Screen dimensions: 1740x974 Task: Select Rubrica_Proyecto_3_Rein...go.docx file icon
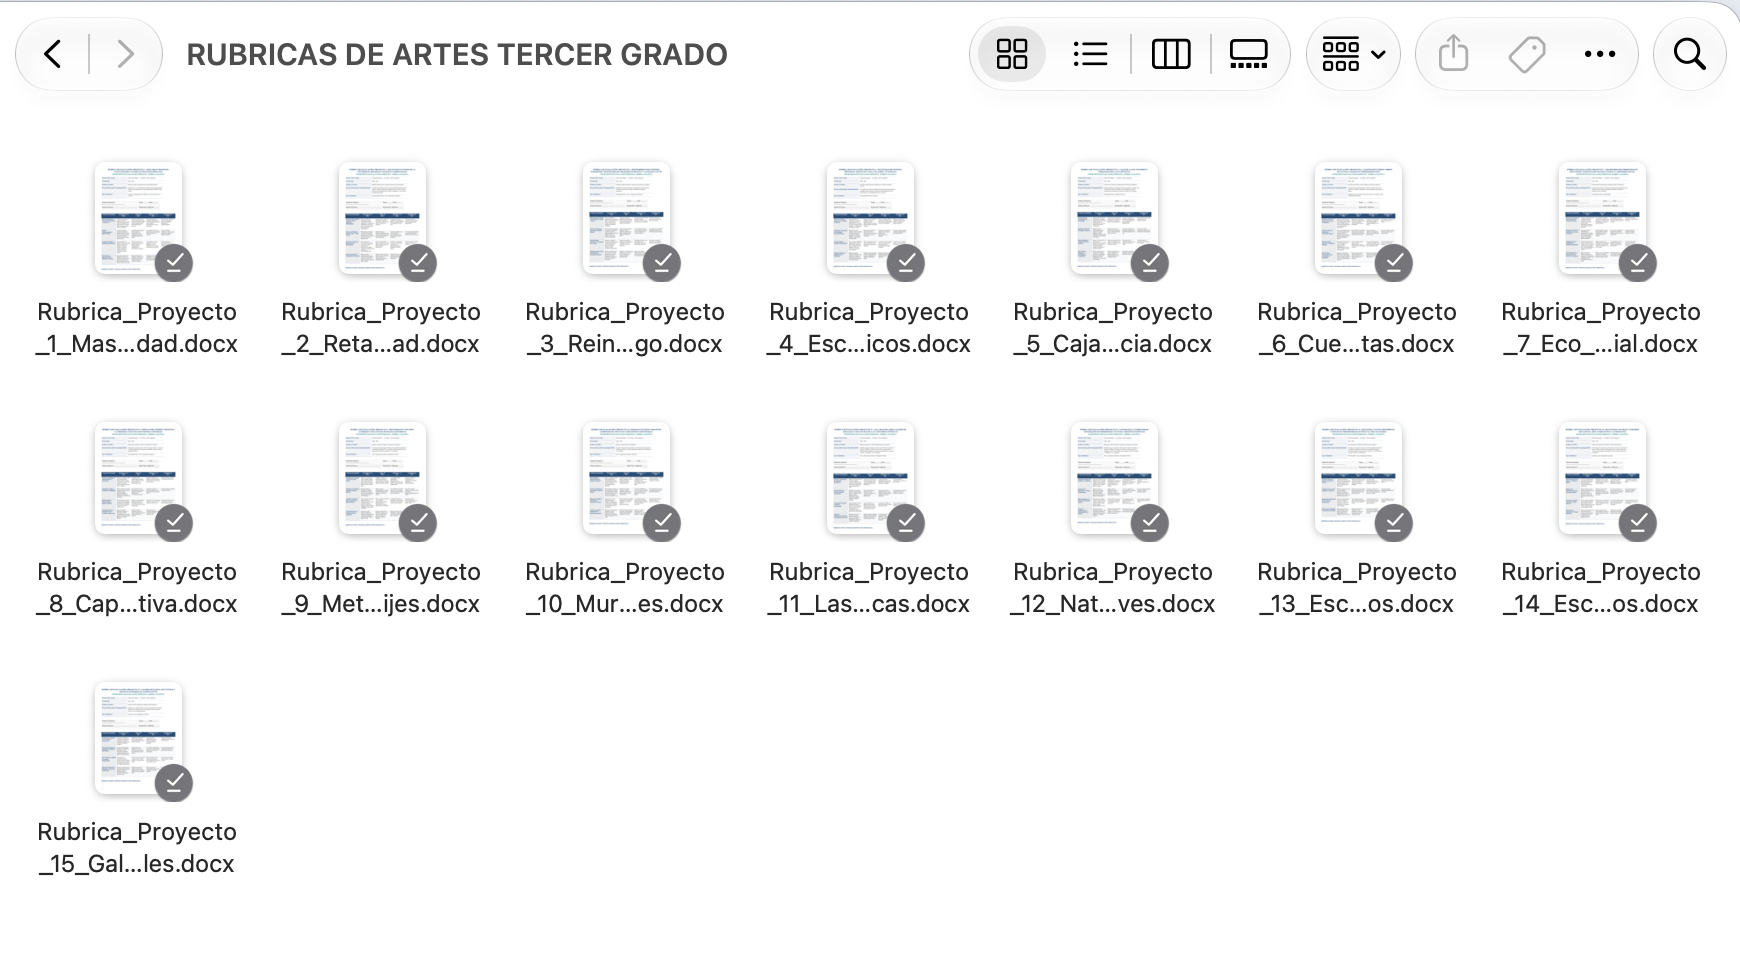point(626,219)
